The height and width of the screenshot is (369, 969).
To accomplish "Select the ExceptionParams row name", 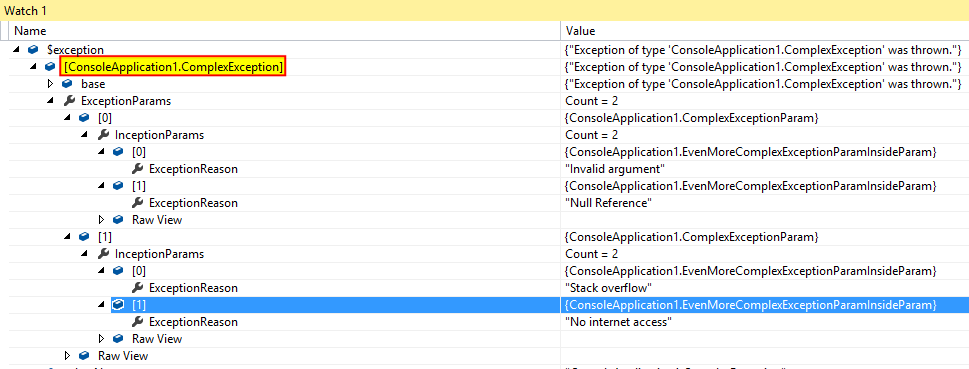I will click(126, 101).
